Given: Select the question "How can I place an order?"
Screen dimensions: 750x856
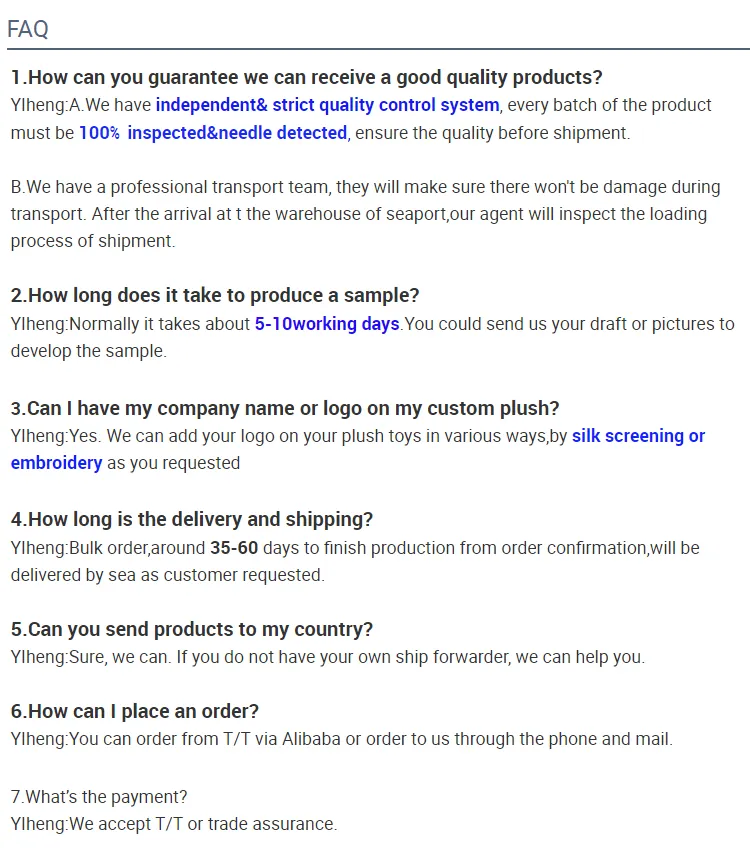Looking at the screenshot, I should pos(135,712).
